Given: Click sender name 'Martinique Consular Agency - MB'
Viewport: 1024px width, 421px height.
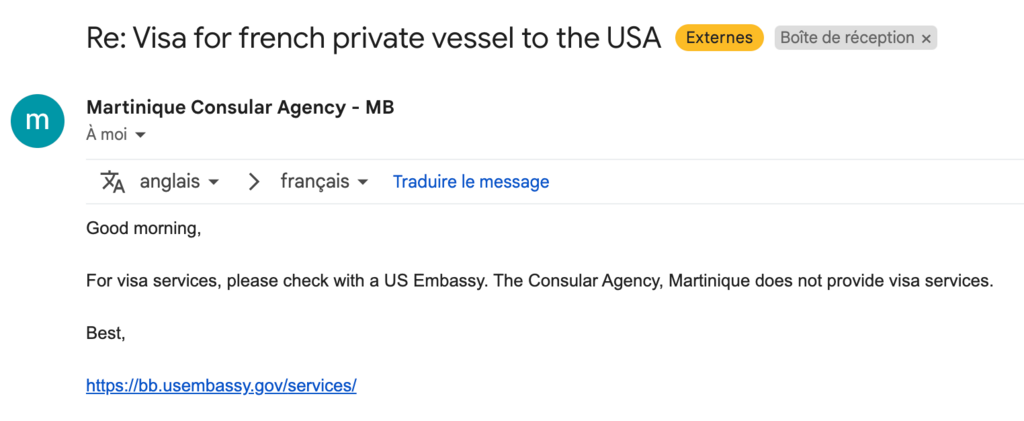Looking at the screenshot, I should pyautogui.click(x=240, y=107).
